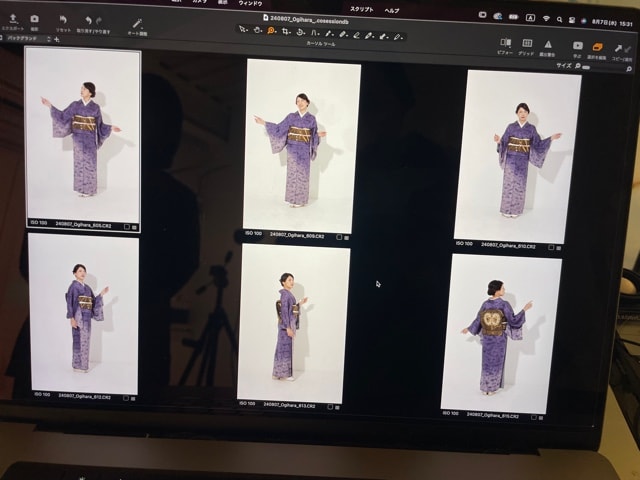Select the last cursor tool in the row
Image resolution: width=640 pixels, height=480 pixels.
(x=398, y=37)
